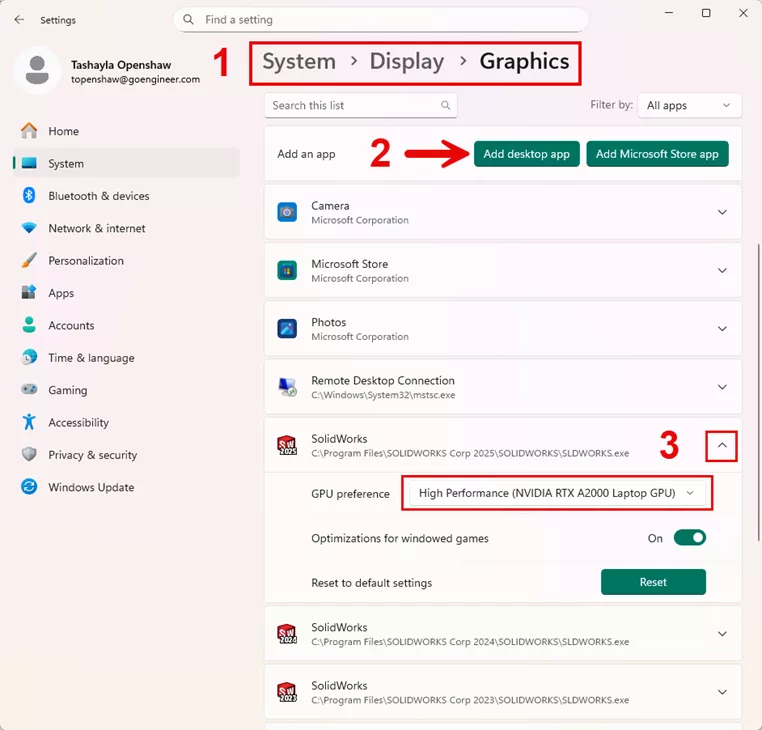Image resolution: width=762 pixels, height=730 pixels.
Task: Click the Graphics breadcrumb heading
Action: coord(524,62)
